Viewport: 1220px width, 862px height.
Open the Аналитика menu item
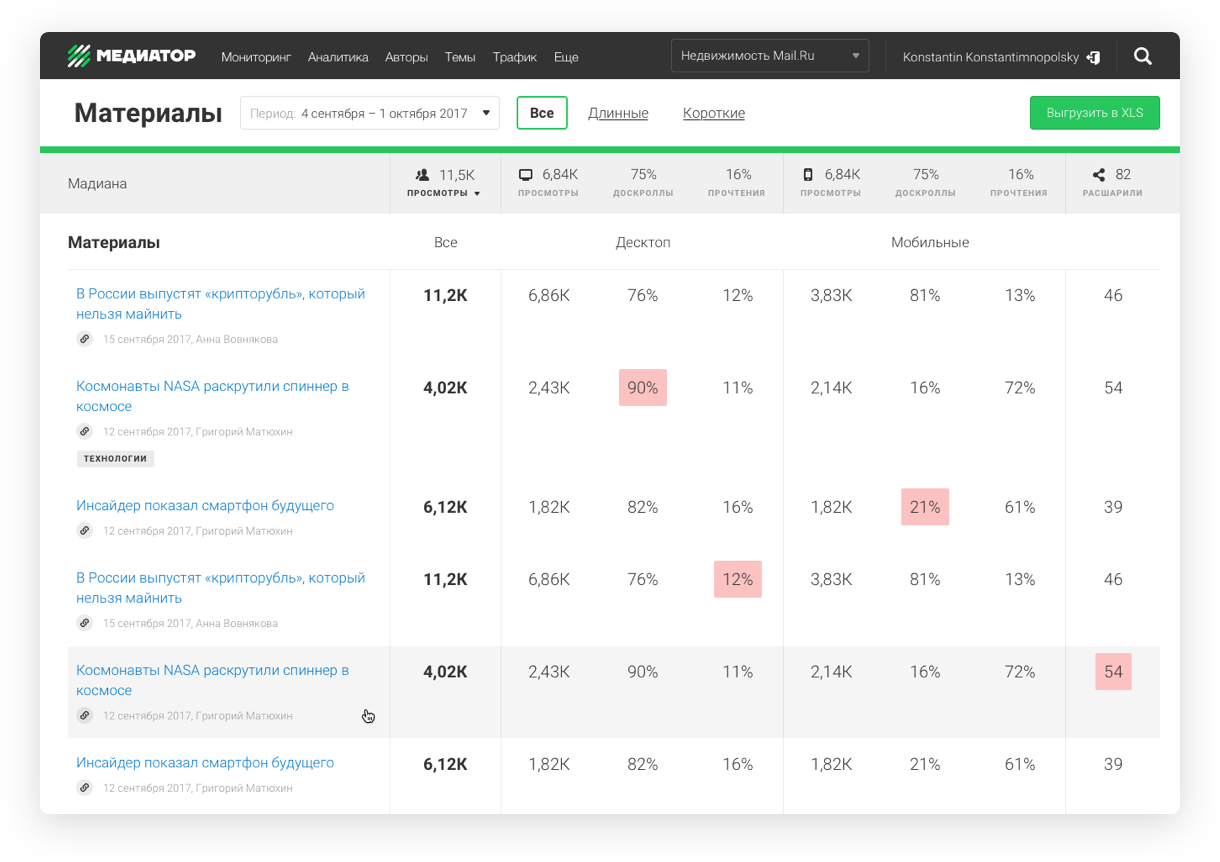pos(338,57)
